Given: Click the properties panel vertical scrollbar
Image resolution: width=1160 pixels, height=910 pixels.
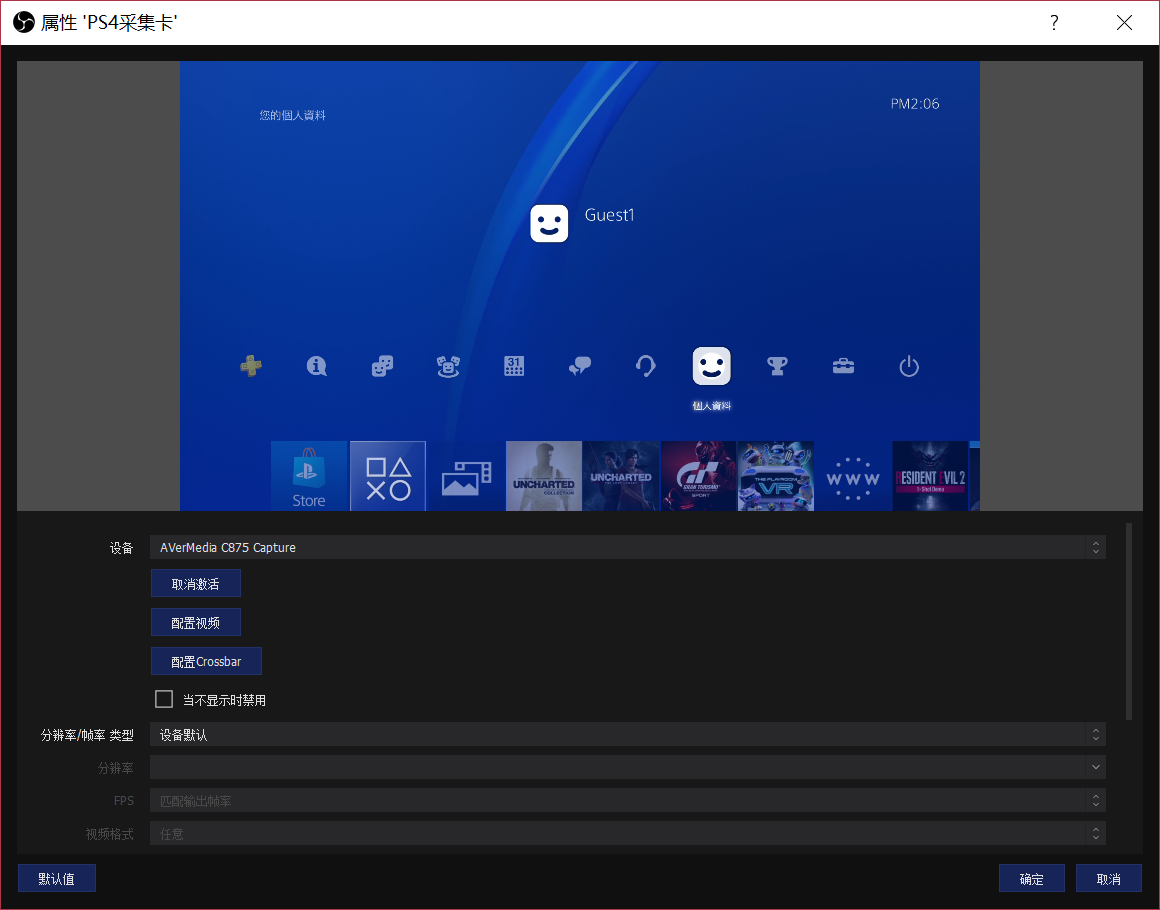Looking at the screenshot, I should [1129, 621].
